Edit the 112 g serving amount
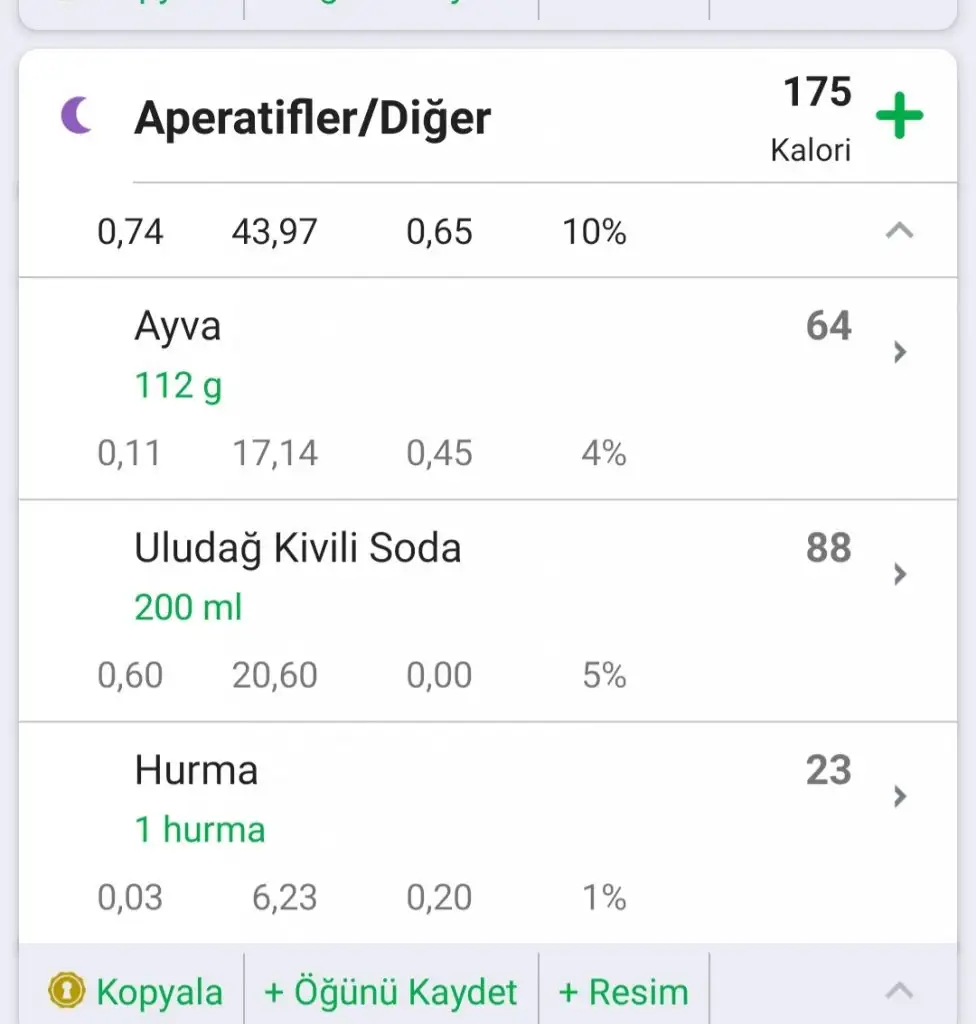 tap(178, 384)
